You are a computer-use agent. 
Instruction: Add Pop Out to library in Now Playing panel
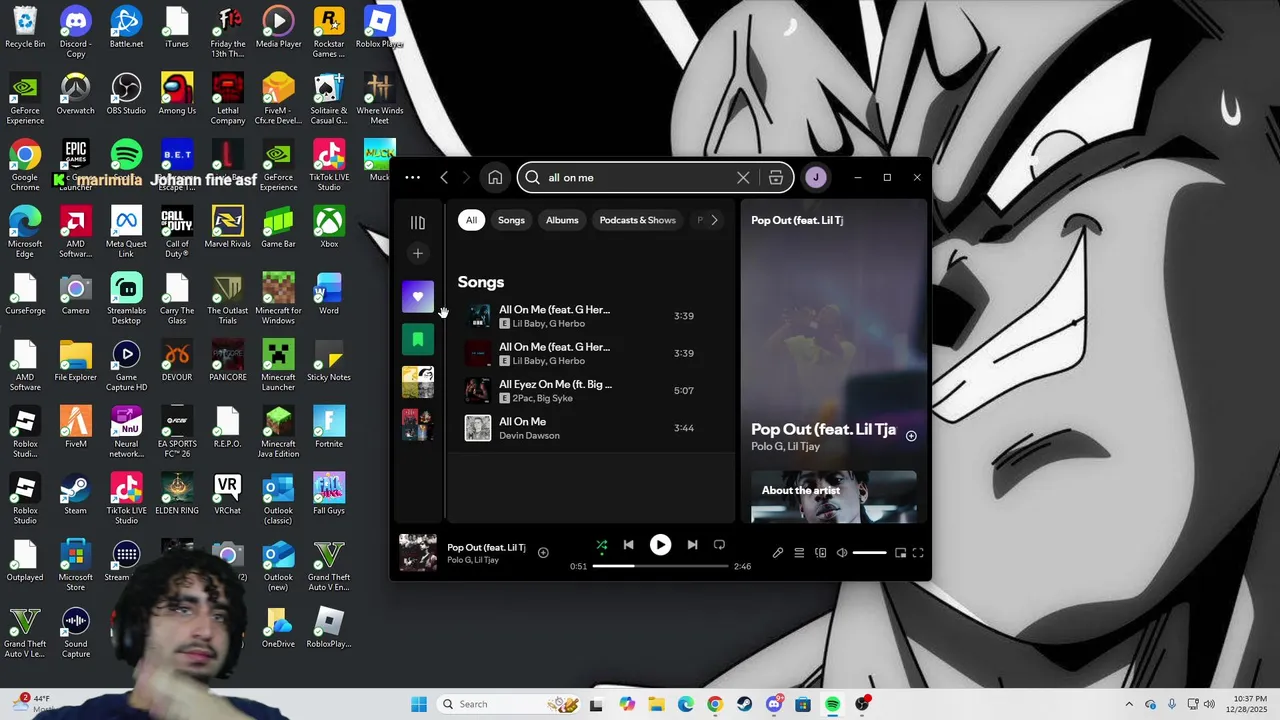point(911,436)
